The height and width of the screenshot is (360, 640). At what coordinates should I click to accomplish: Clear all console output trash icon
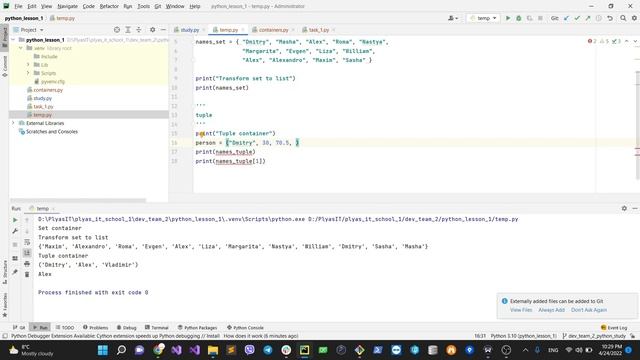click(x=27, y=274)
